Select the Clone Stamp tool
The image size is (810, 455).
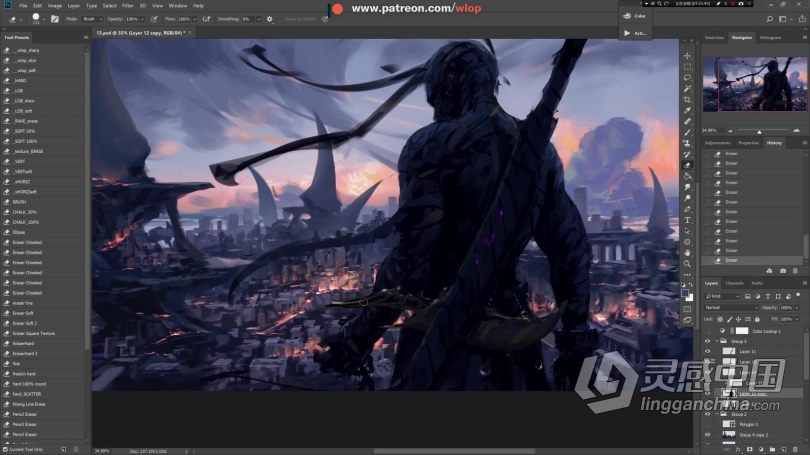[687, 143]
